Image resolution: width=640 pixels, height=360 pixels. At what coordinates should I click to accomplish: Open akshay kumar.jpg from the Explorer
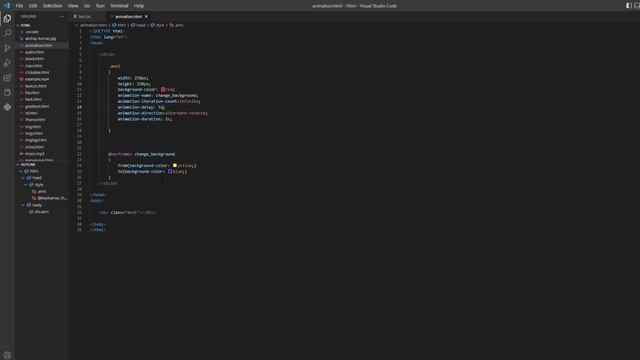pos(42,38)
